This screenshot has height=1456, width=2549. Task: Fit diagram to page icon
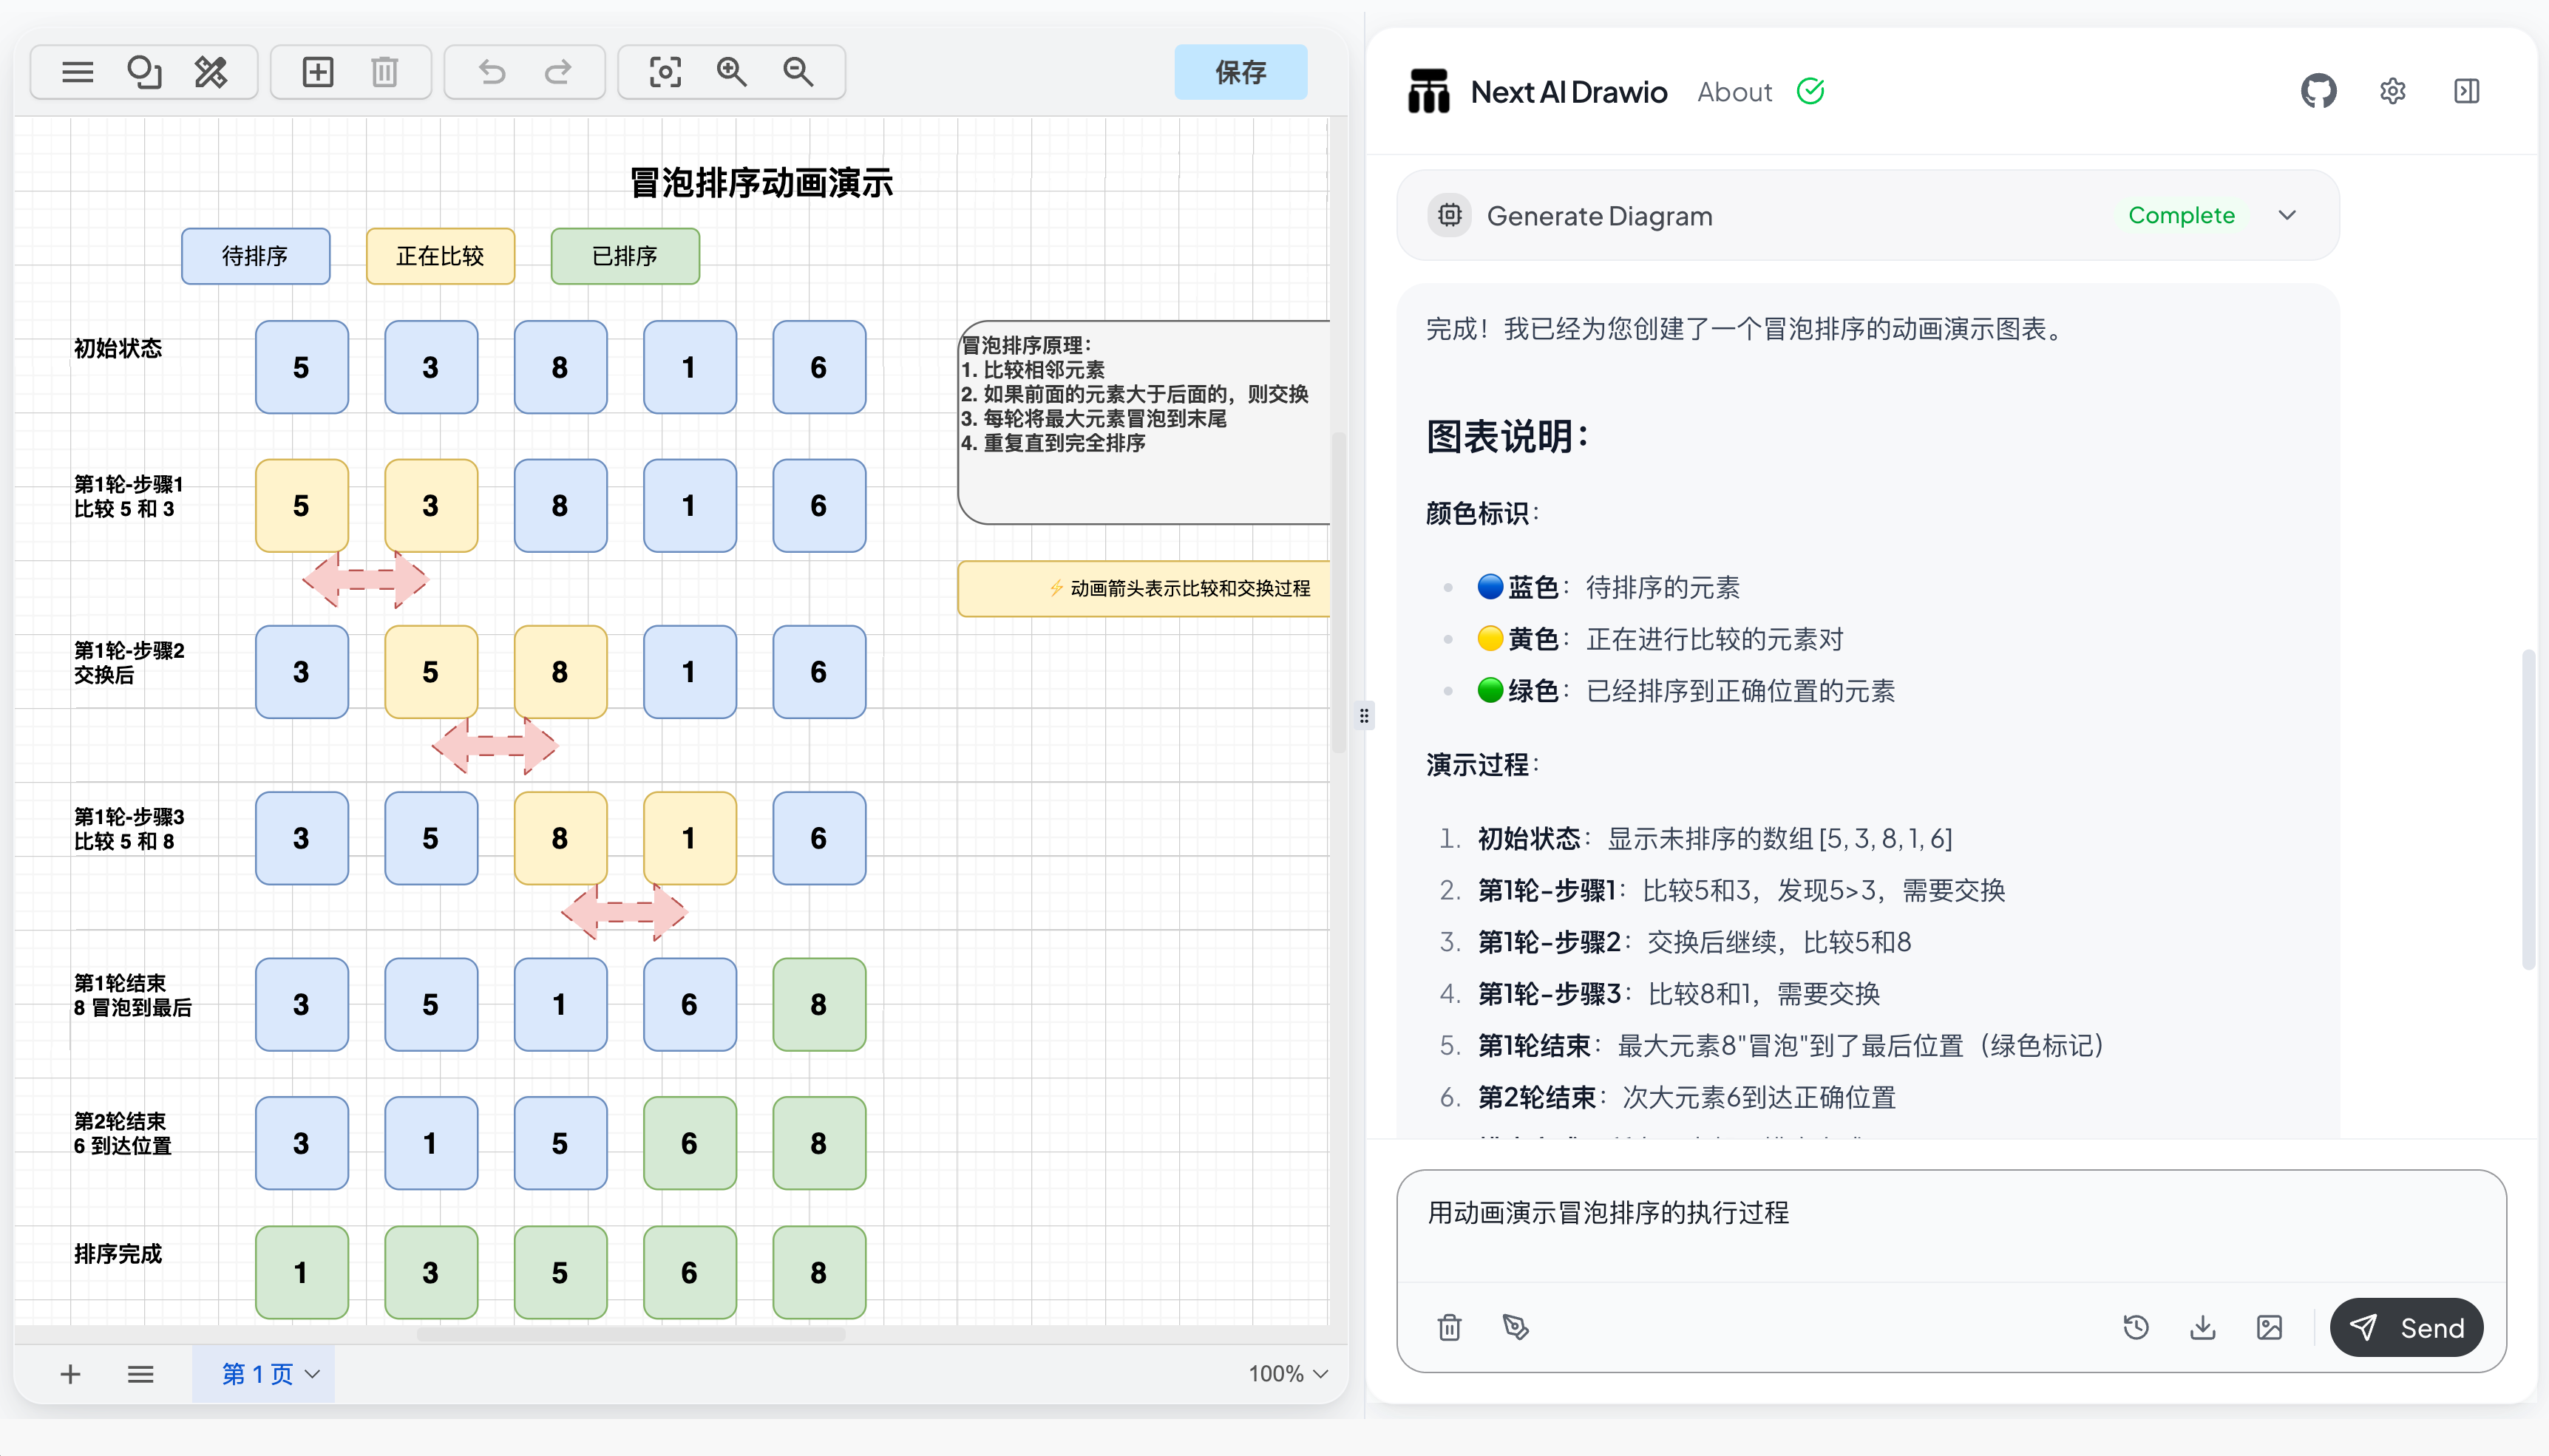click(665, 72)
